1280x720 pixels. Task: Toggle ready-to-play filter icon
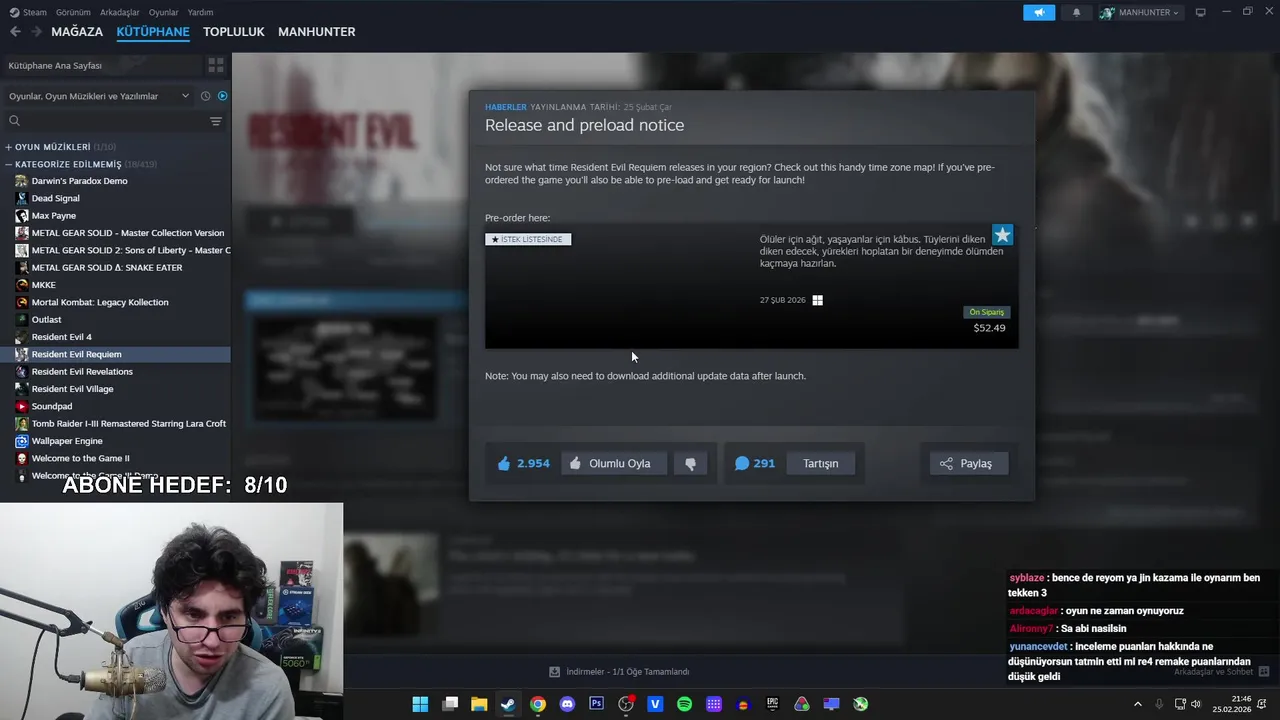(222, 96)
